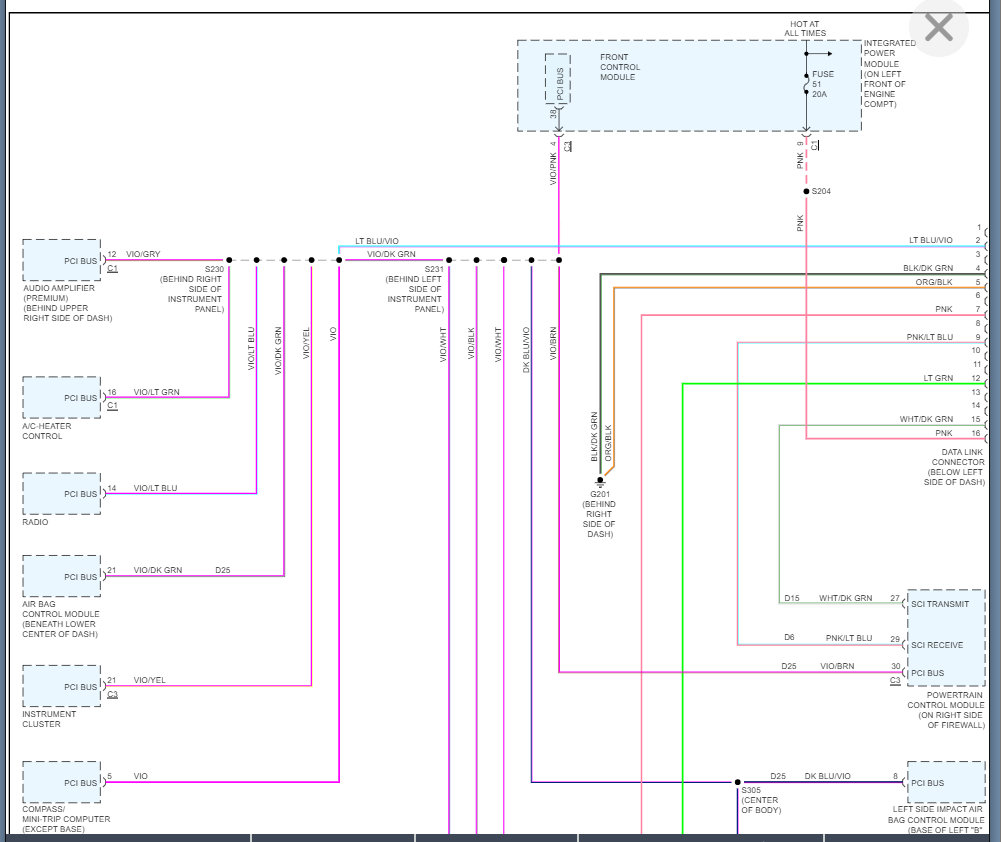The image size is (1001, 842).
Task: Click the LT GRN label at connector pin 12
Action: (x=938, y=378)
